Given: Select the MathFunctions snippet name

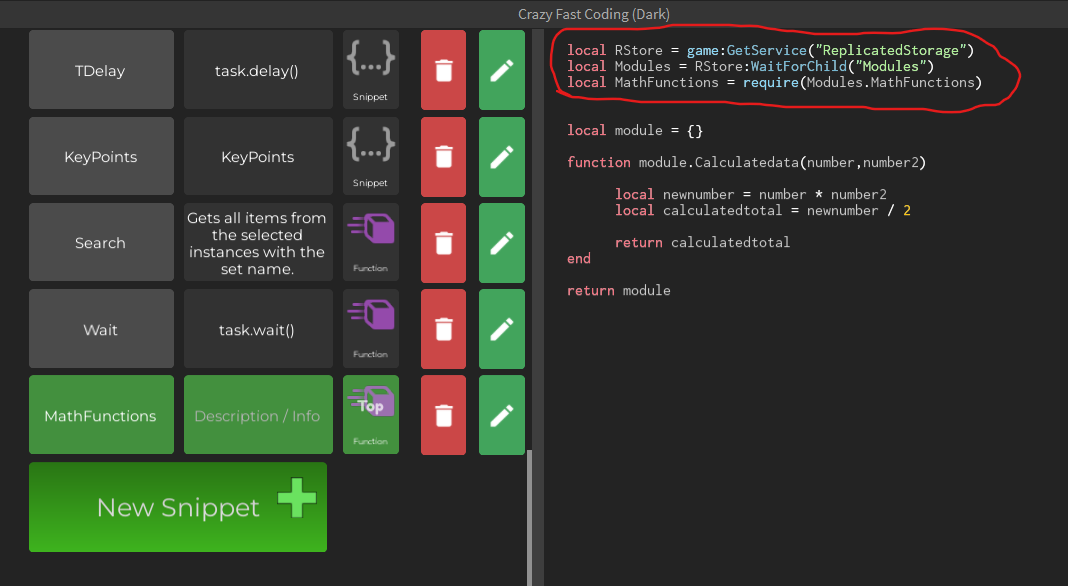Looking at the screenshot, I should click(101, 414).
